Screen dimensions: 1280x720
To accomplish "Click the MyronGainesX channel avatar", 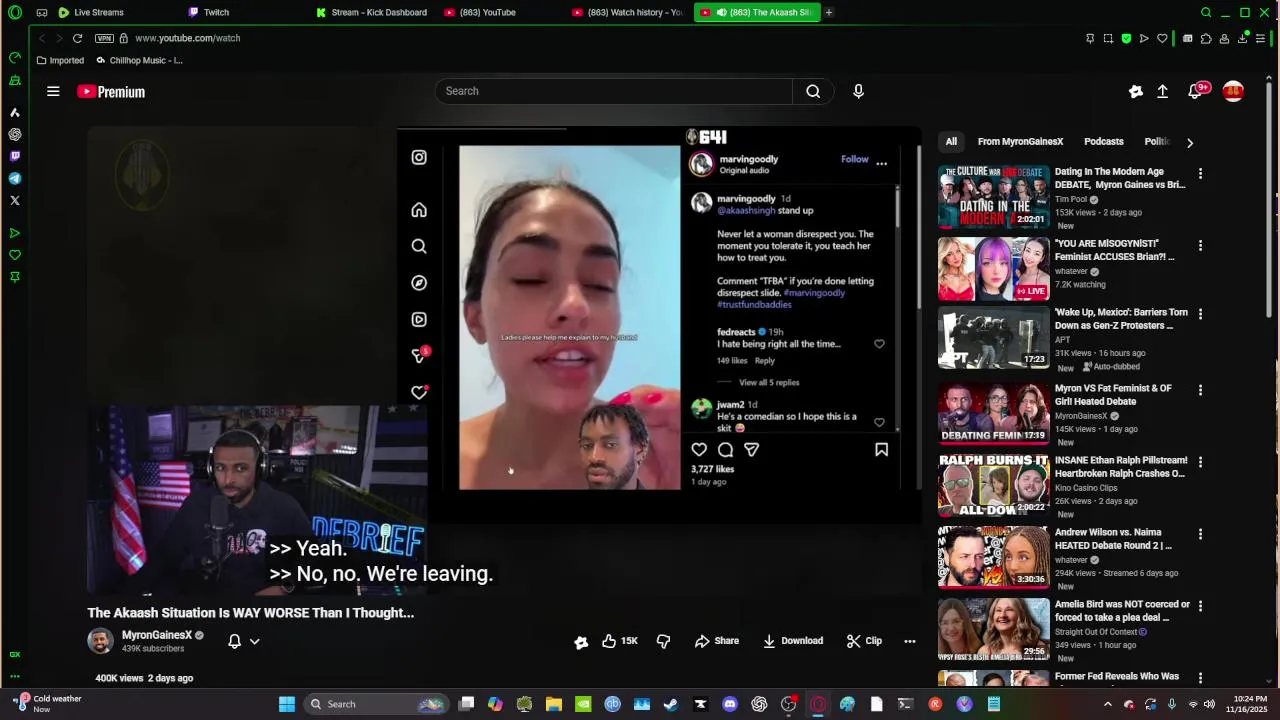I will [101, 641].
